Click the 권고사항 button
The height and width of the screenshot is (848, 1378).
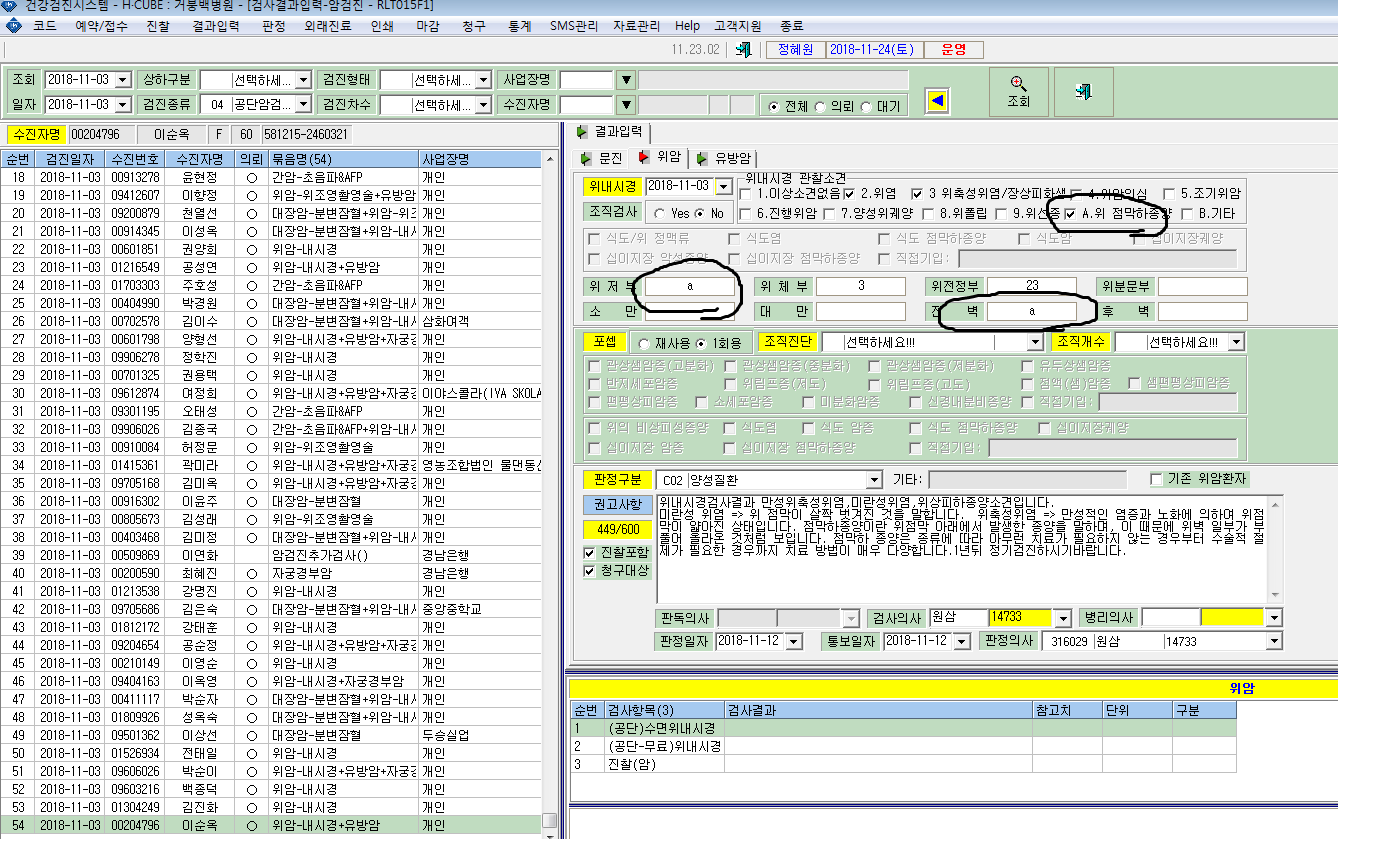tap(616, 504)
